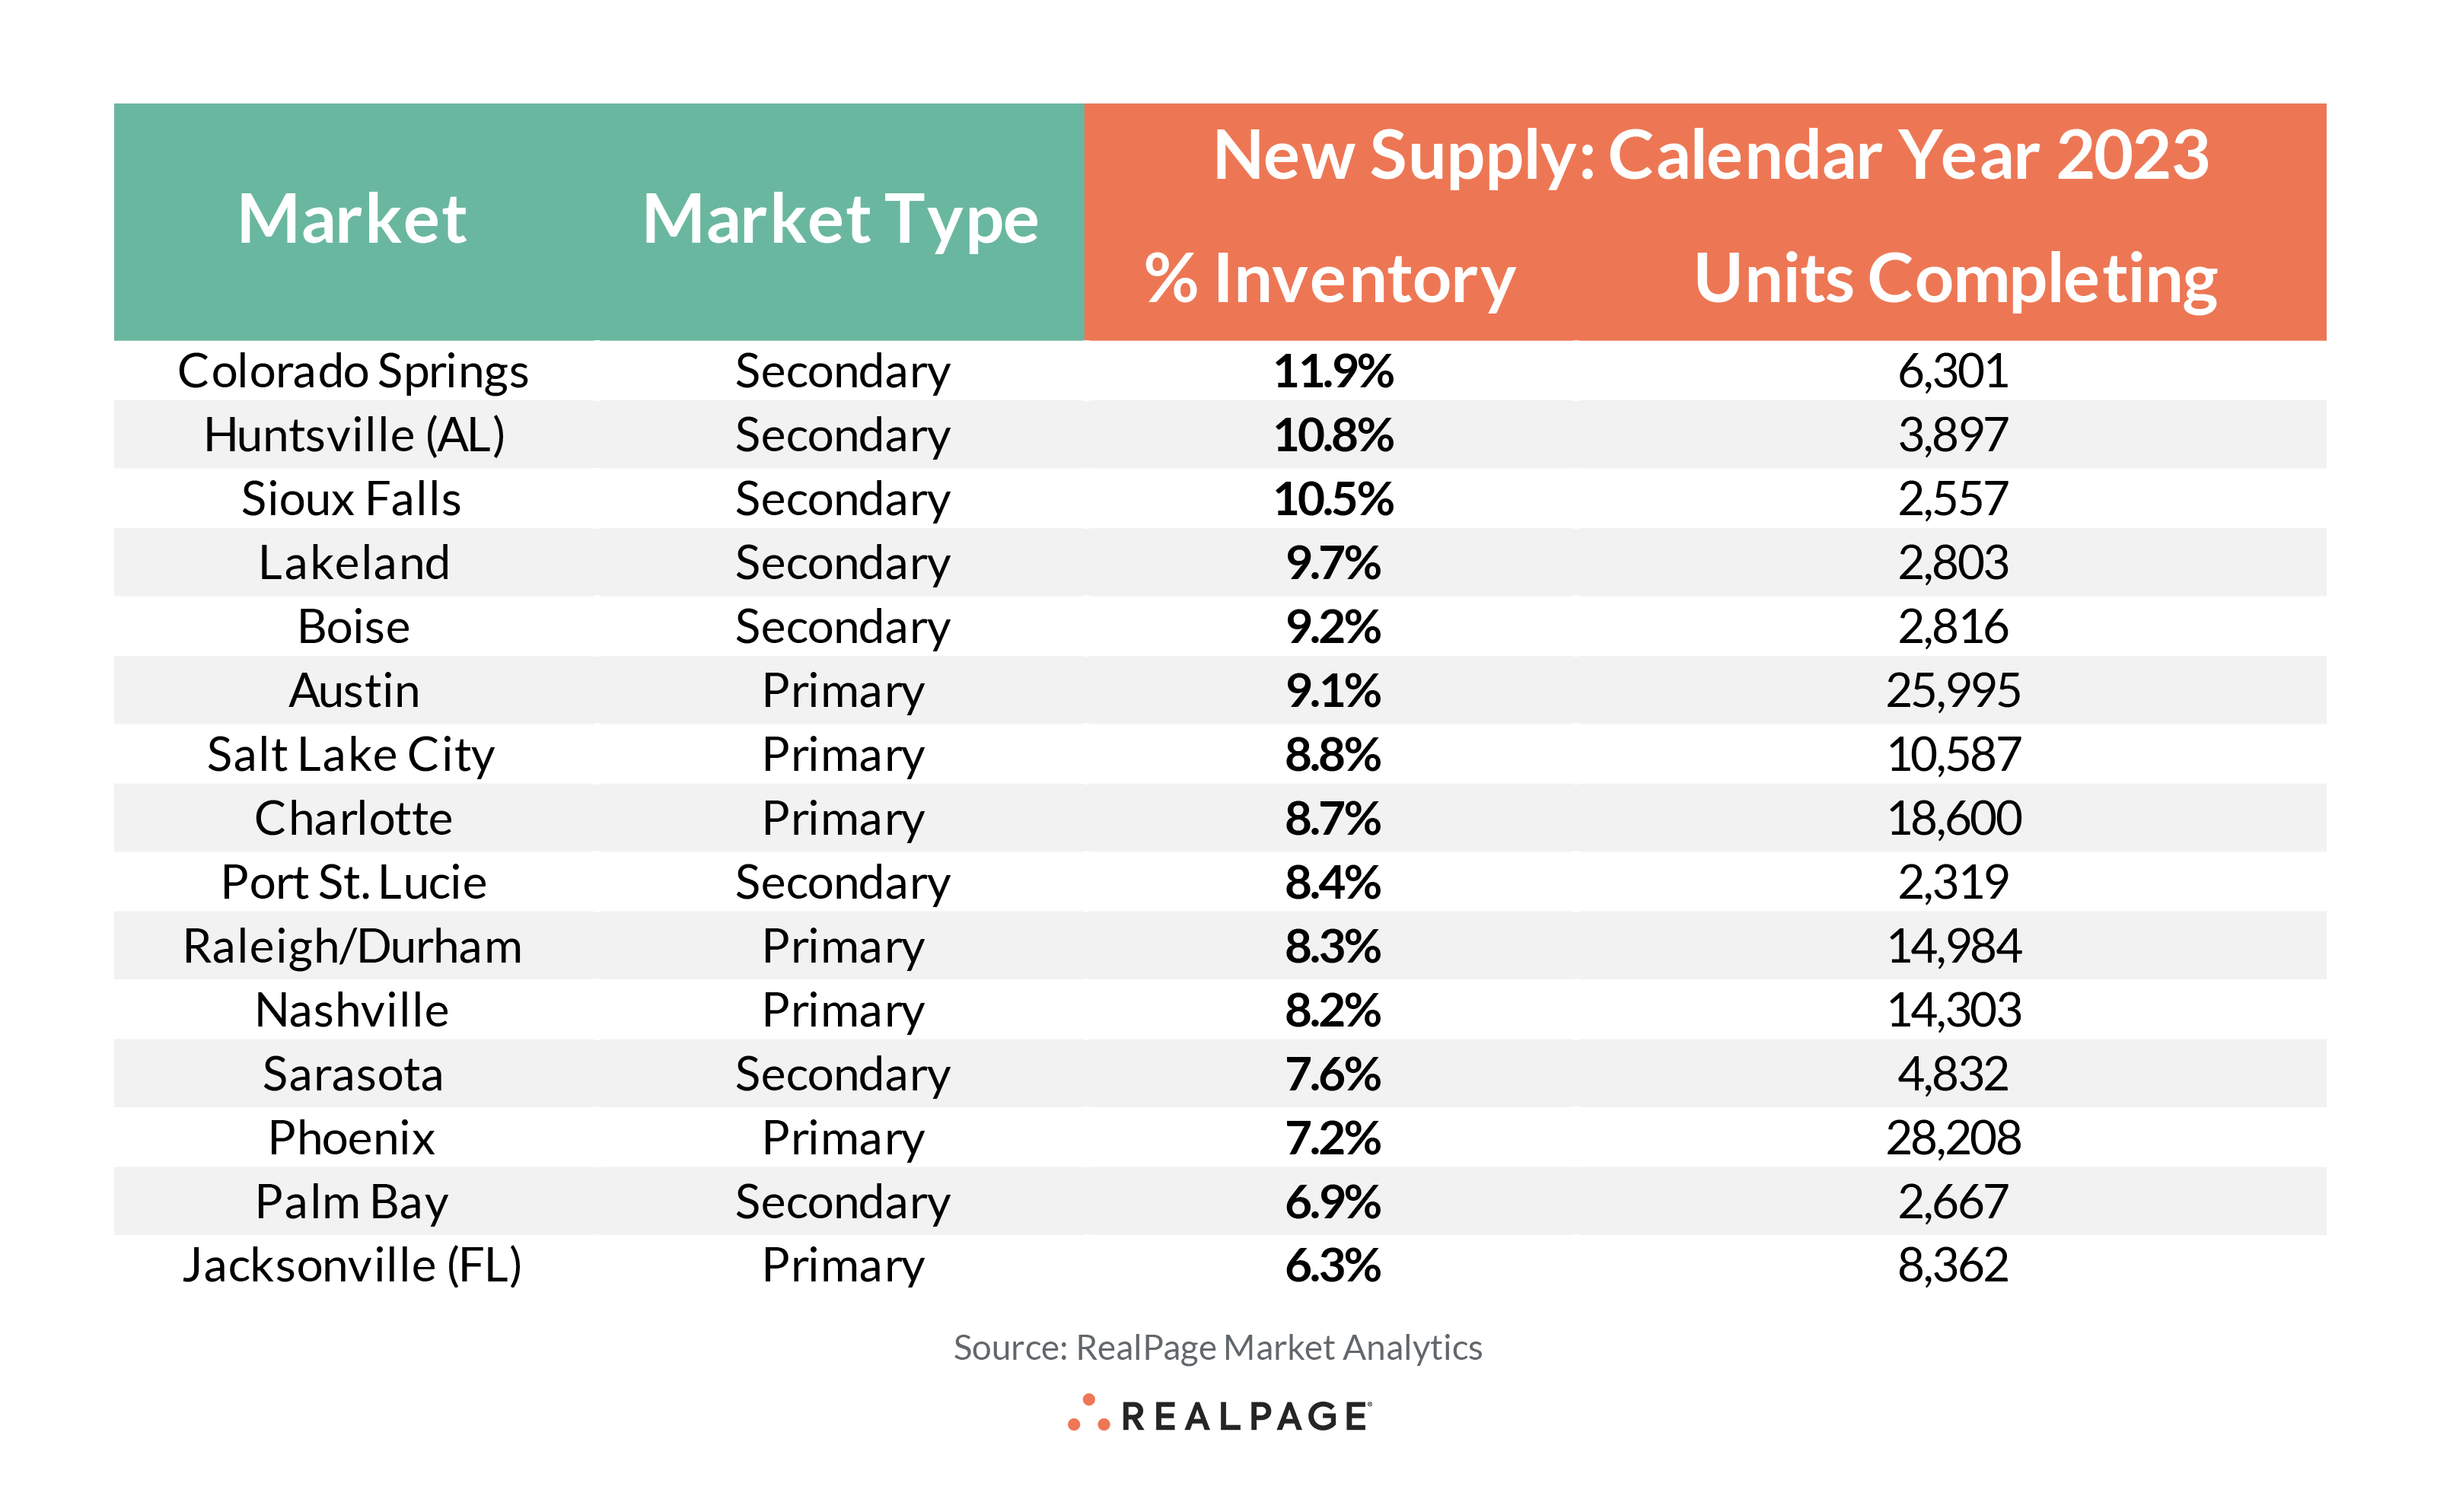
Task: Click the Secondary market type beside Palm Bay
Action: click(x=842, y=1202)
